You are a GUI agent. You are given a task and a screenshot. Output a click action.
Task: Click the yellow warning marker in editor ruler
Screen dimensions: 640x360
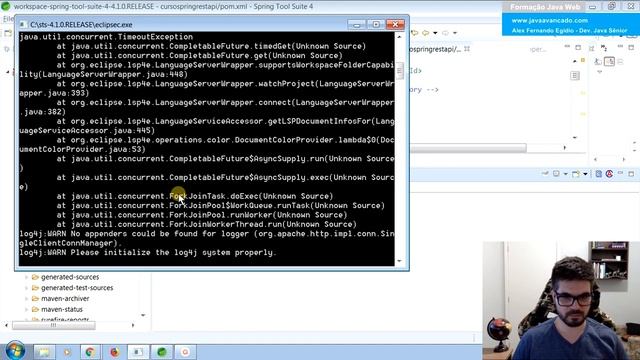(x=583, y=60)
